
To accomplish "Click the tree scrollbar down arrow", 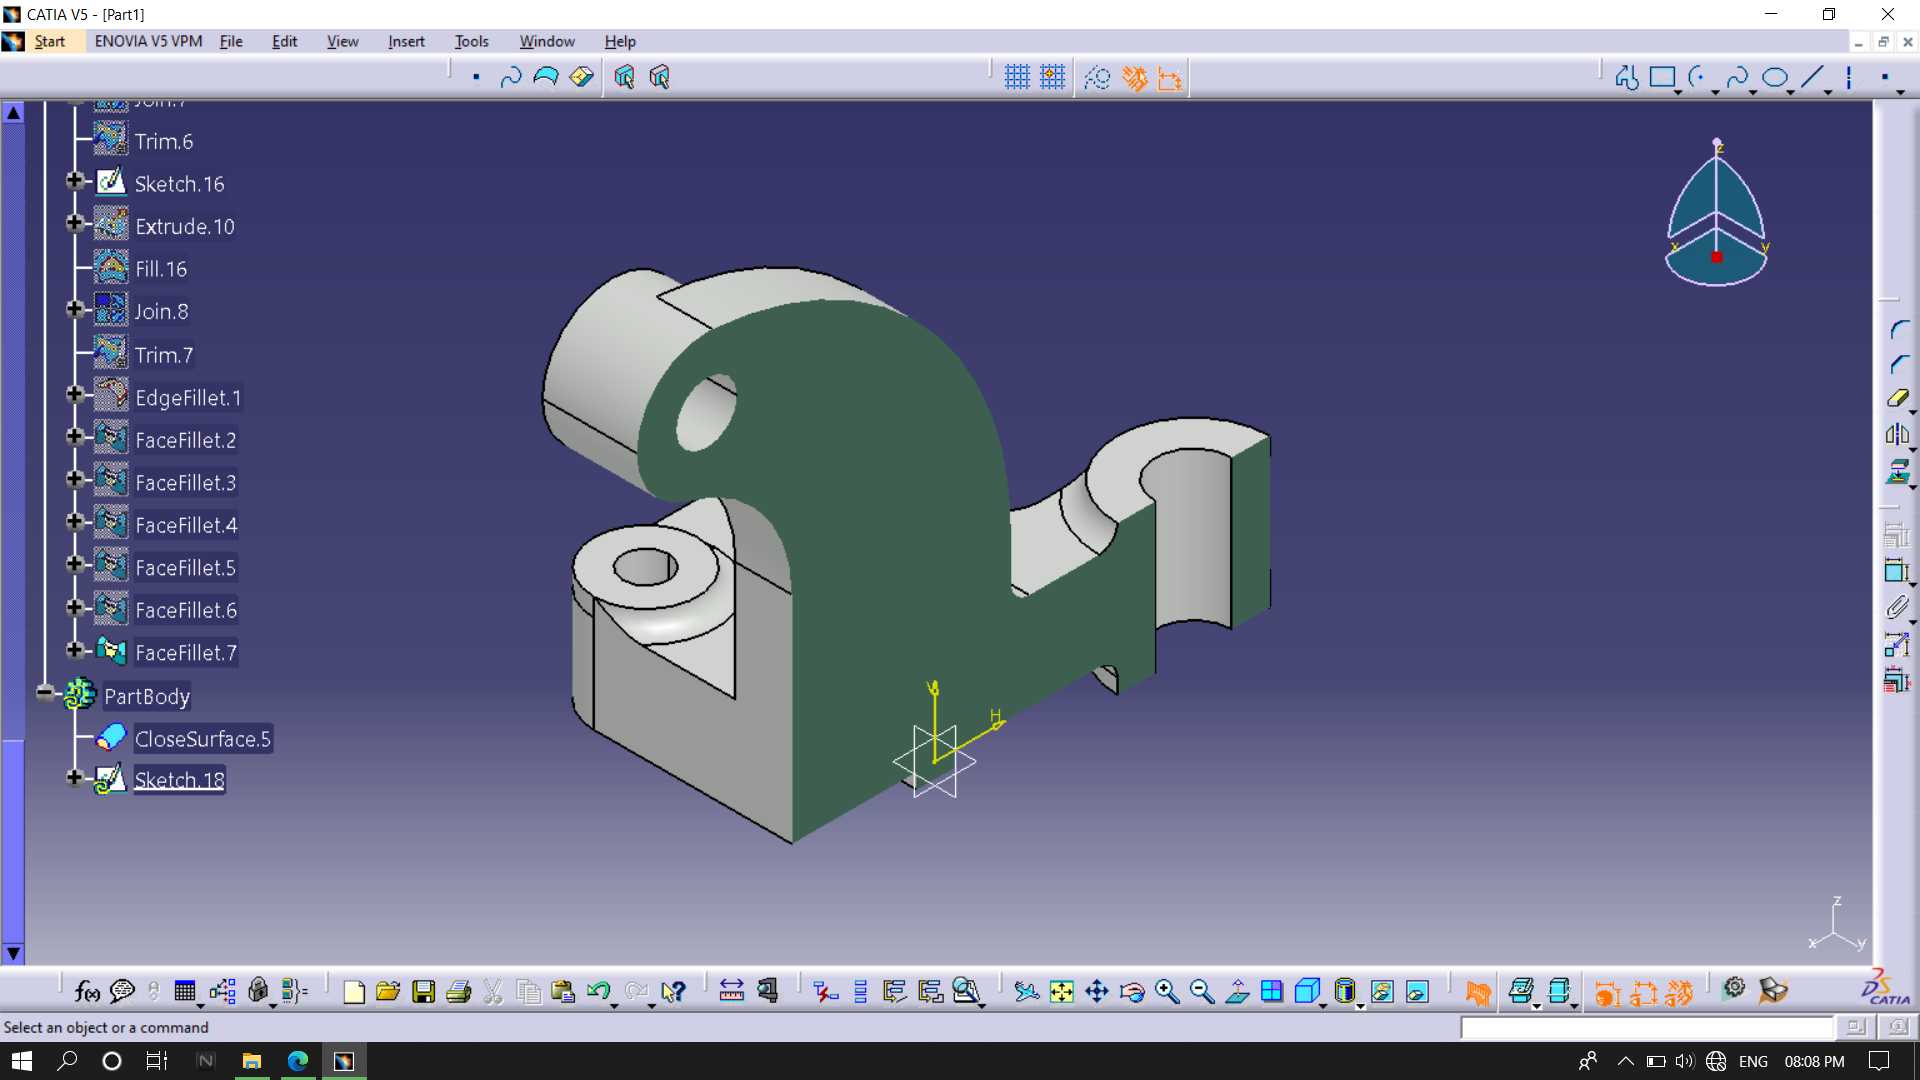I will [x=13, y=953].
